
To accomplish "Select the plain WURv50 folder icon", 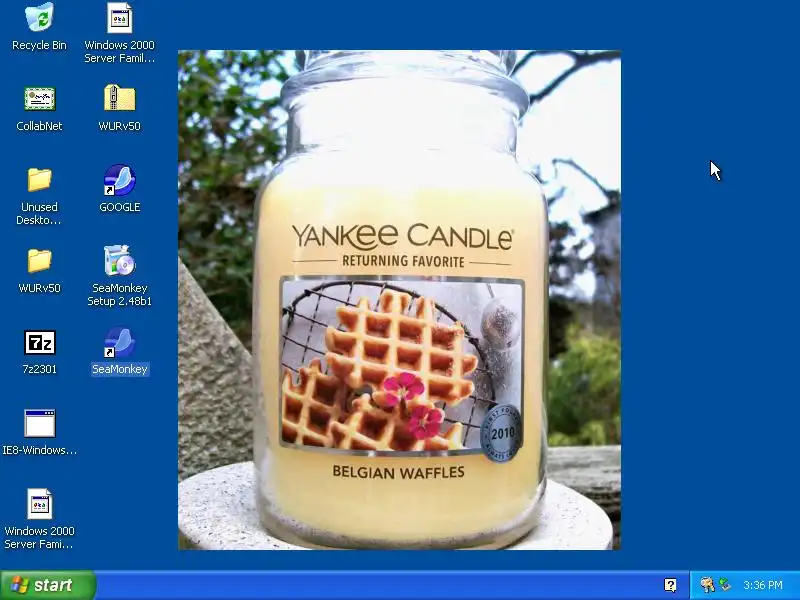I will (x=39, y=261).
